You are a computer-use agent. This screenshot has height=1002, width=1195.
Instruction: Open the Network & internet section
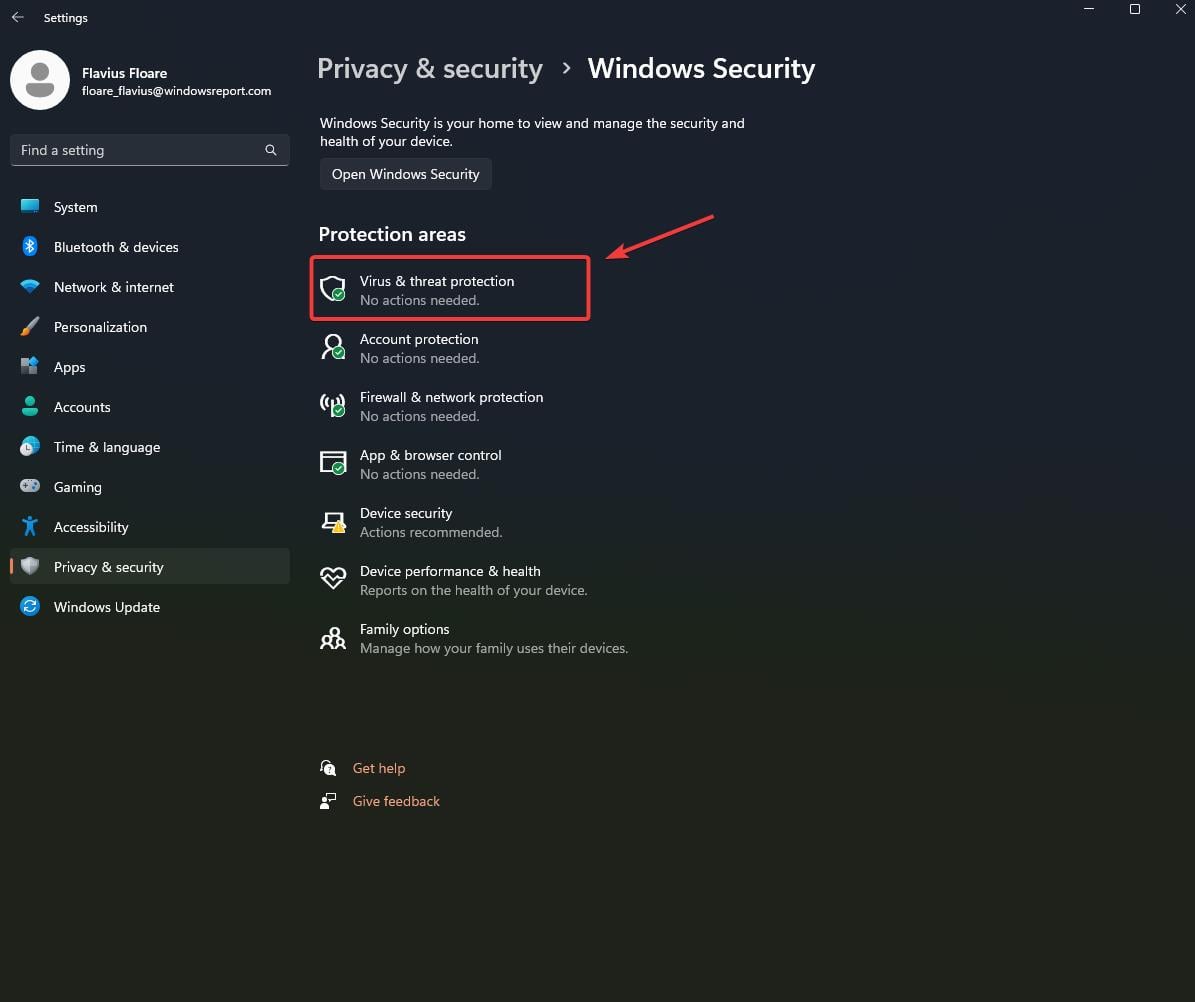coord(113,287)
